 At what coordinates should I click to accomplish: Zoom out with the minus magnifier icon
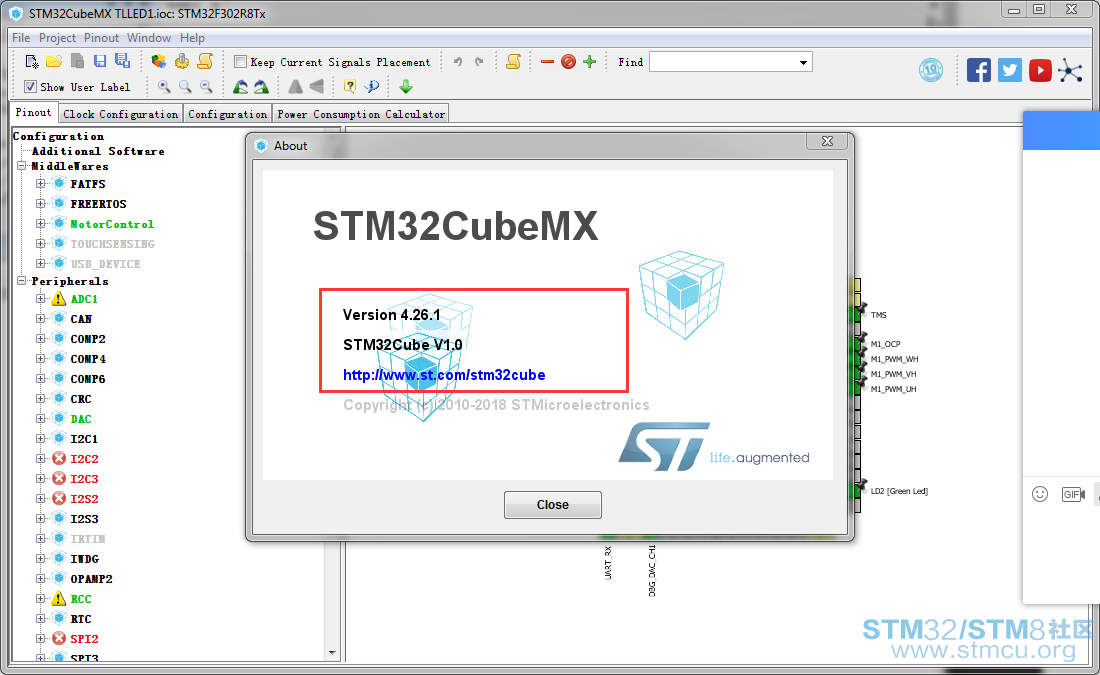pyautogui.click(x=206, y=86)
